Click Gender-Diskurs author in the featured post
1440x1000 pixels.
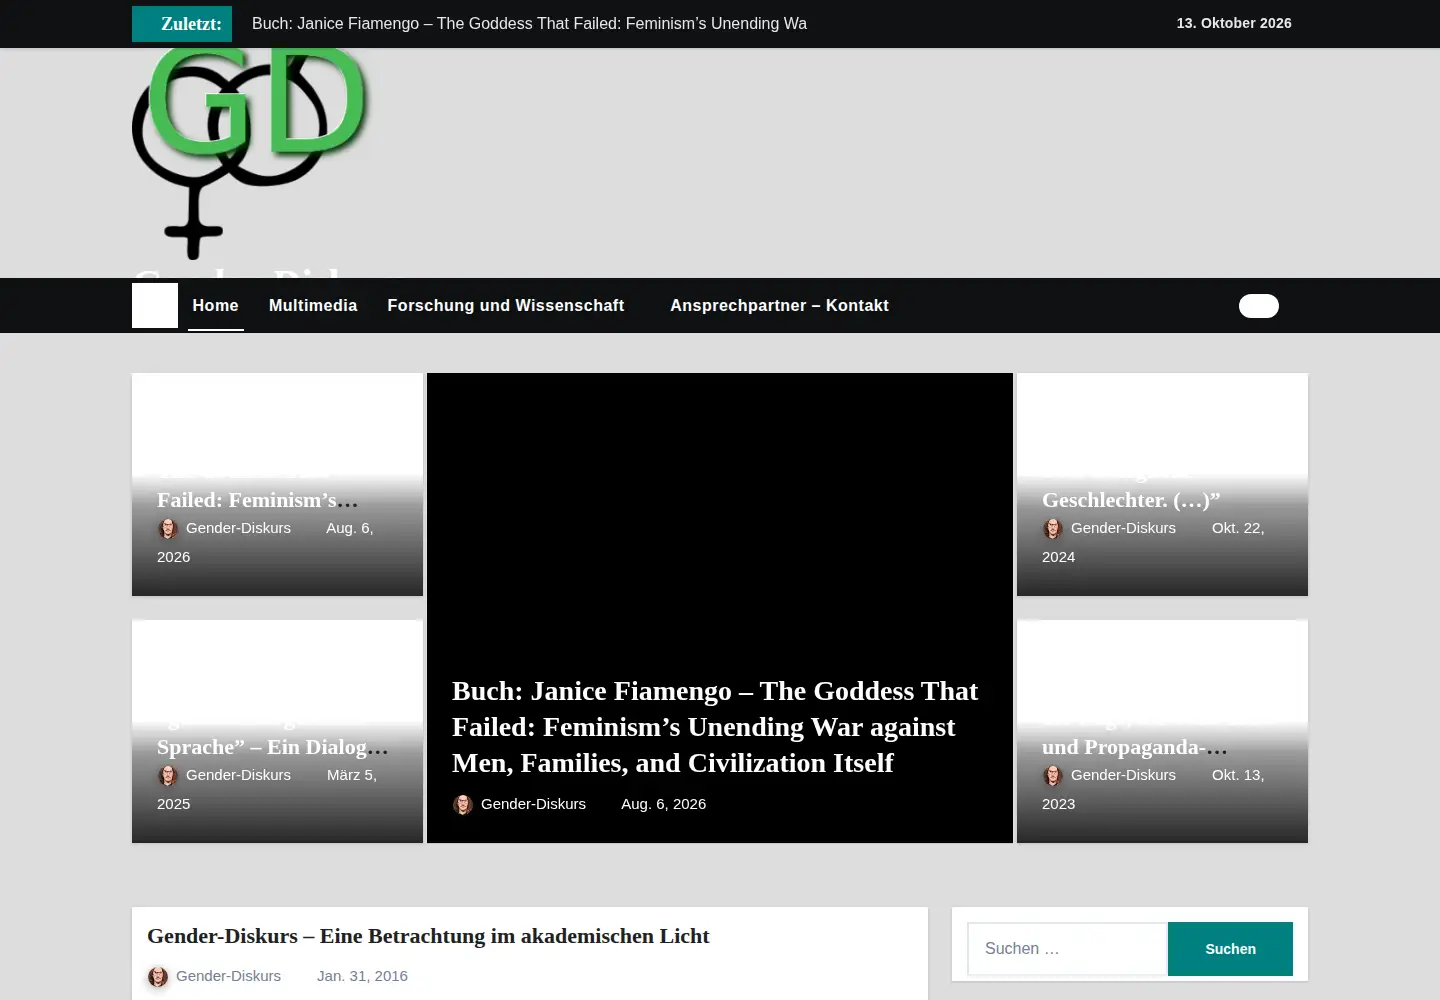533,804
